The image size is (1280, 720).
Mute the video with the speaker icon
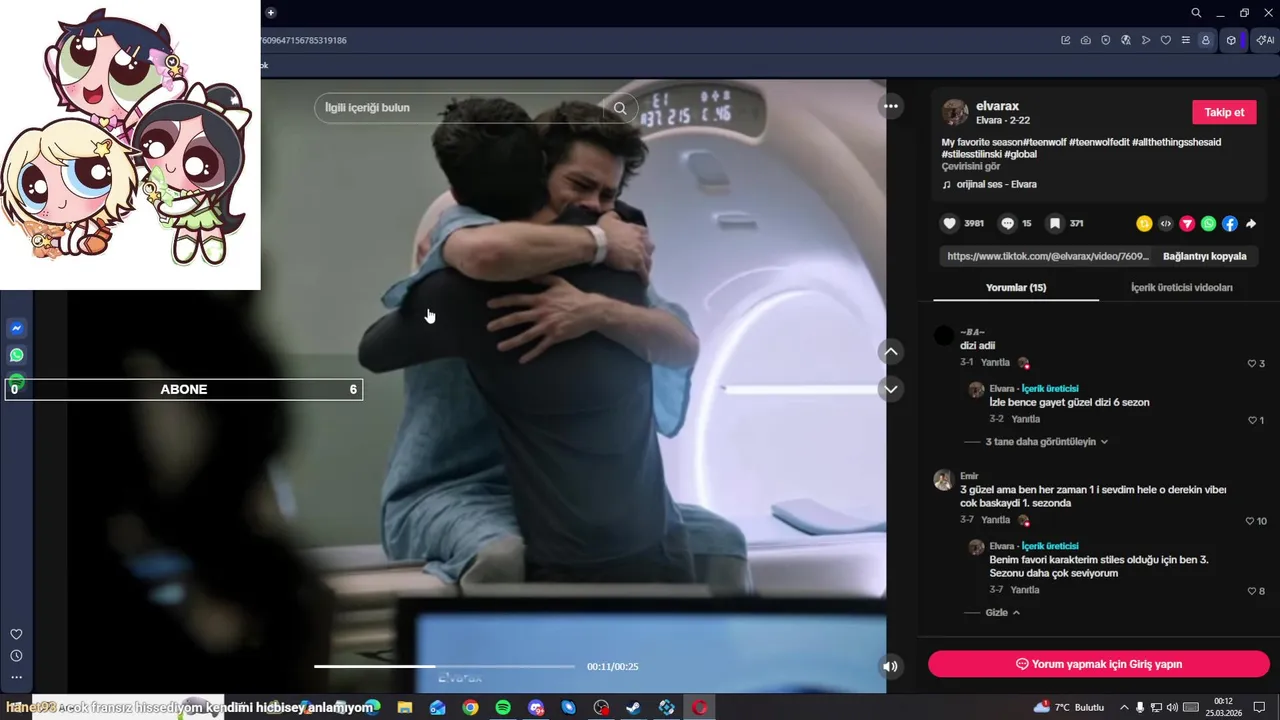coord(890,666)
